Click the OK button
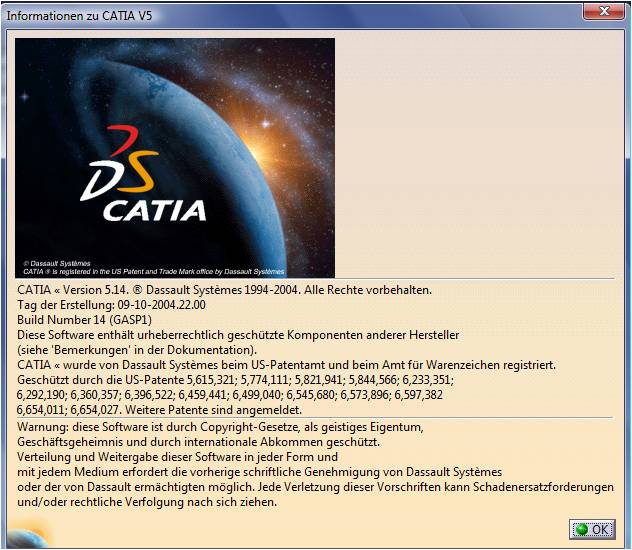632x550 pixels. [x=592, y=529]
